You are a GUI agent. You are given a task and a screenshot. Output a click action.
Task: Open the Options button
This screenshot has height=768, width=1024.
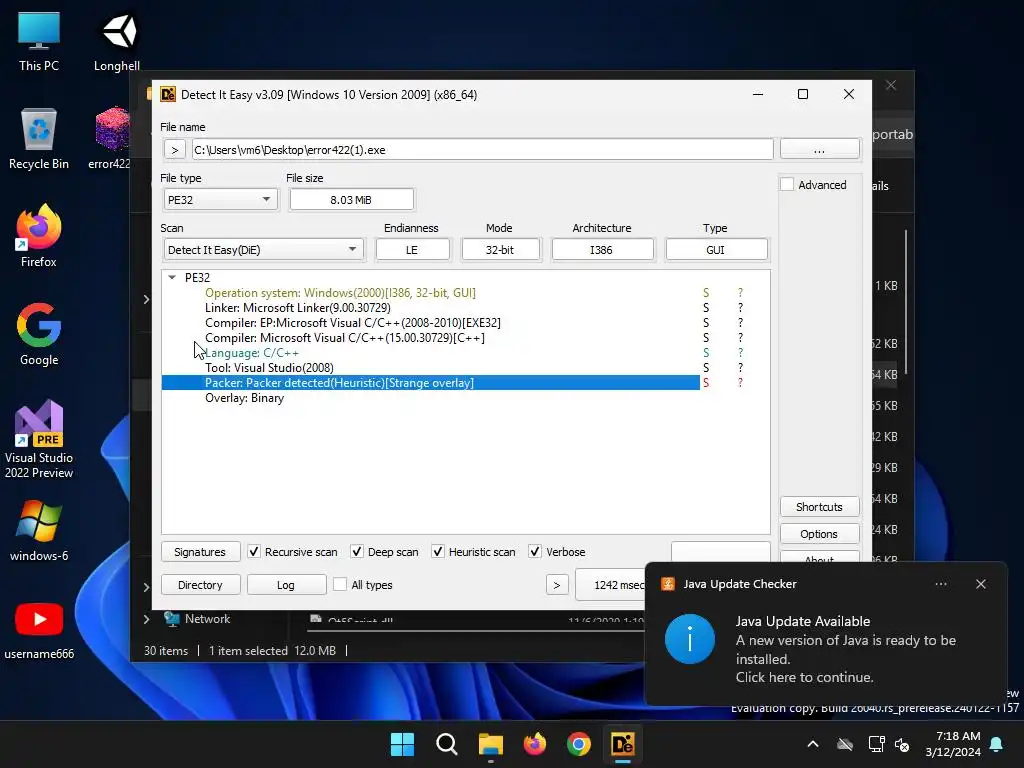tap(819, 534)
